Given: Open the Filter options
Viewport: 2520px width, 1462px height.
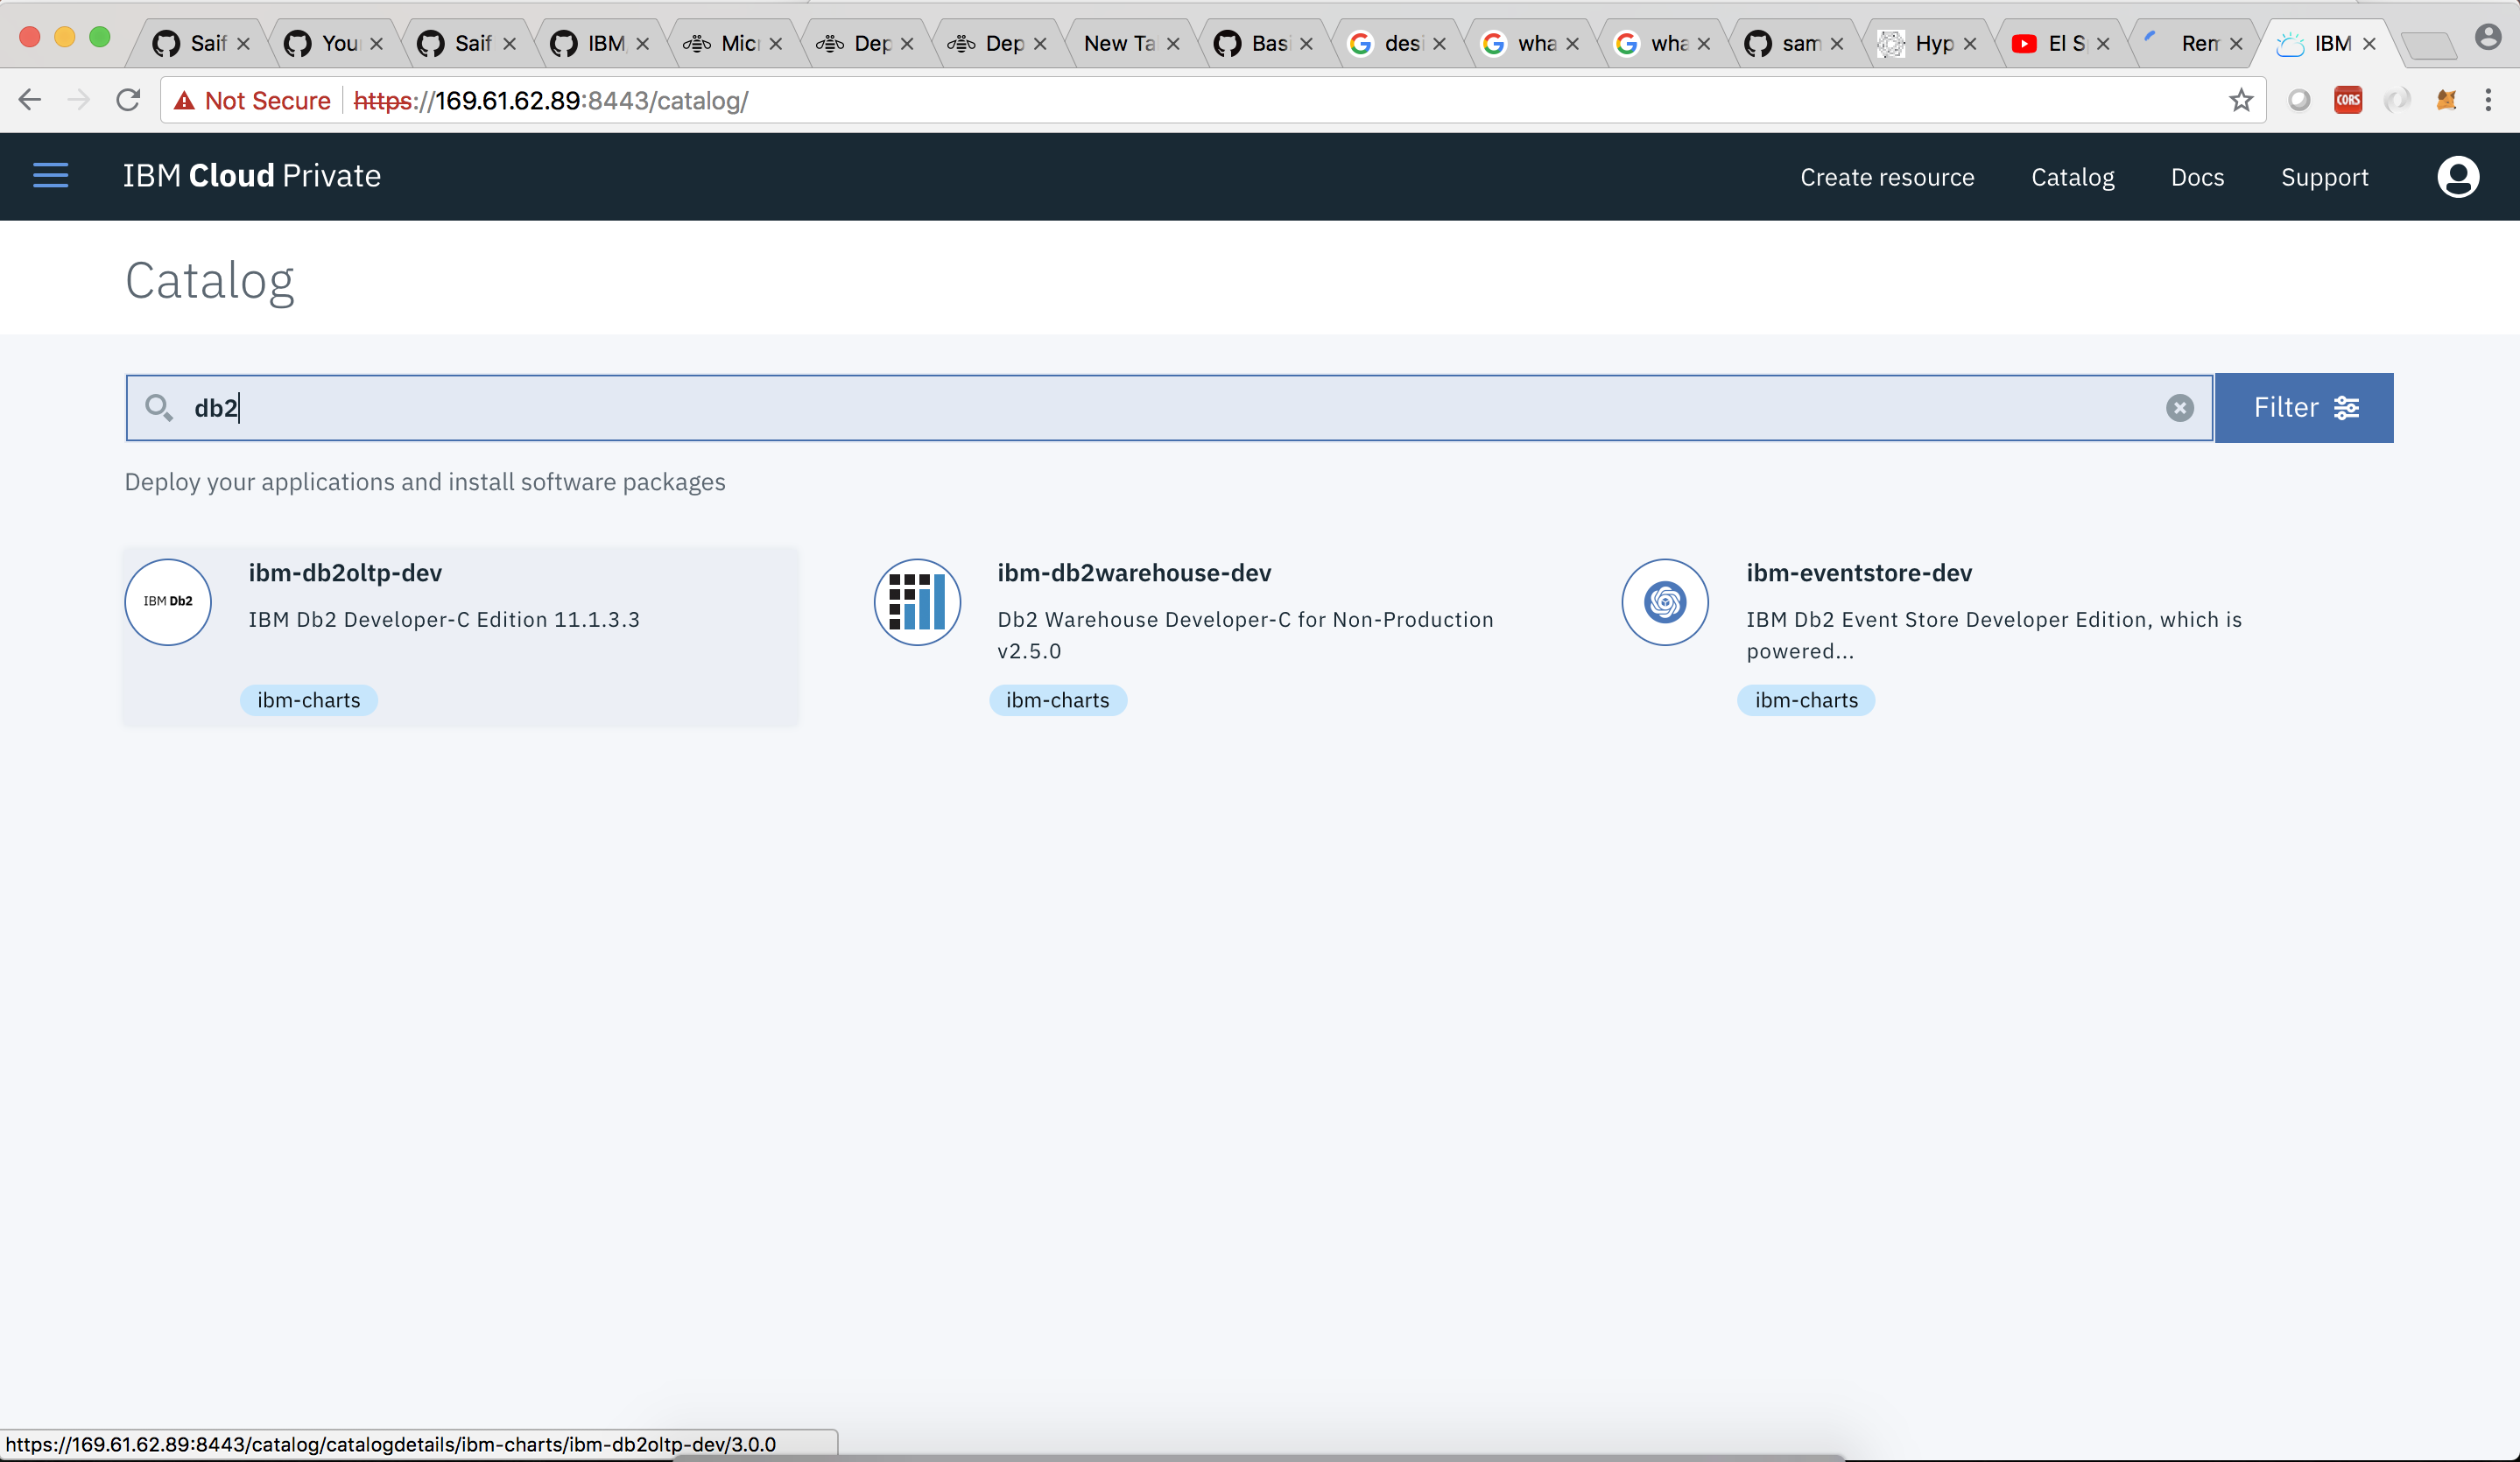Looking at the screenshot, I should [x=2304, y=408].
